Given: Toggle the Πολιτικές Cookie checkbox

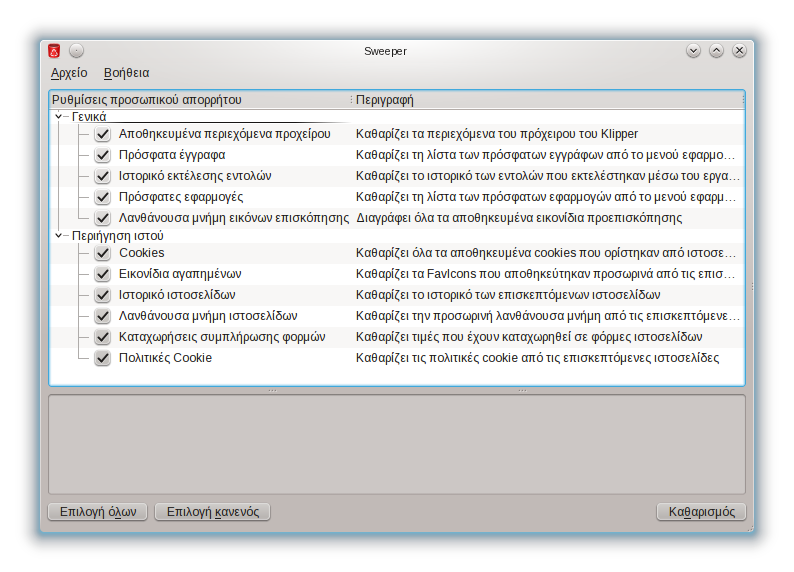Looking at the screenshot, I should point(102,358).
